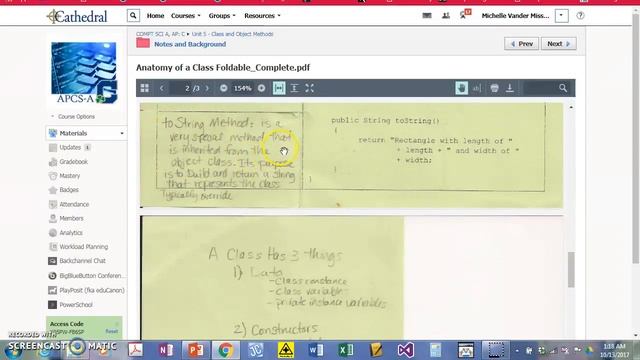
Task: Open the help question mark icon
Action: click(x=580, y=16)
